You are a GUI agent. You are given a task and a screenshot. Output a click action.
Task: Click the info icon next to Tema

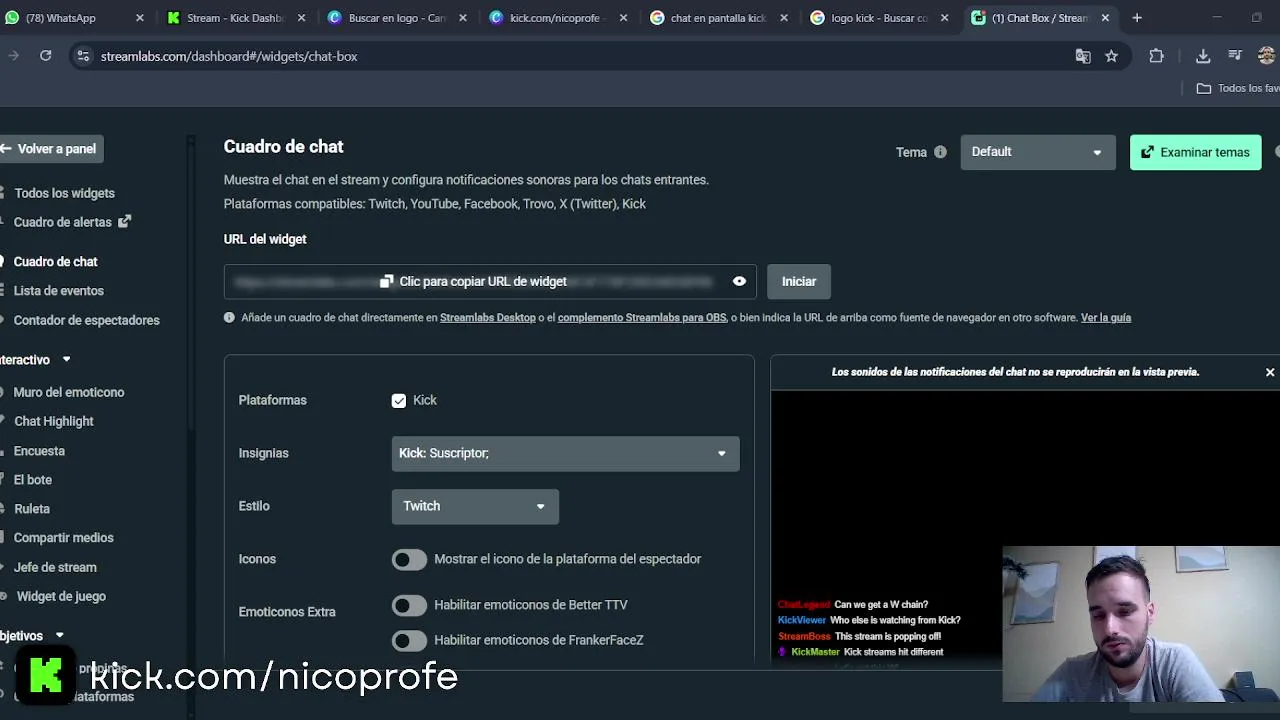[940, 152]
